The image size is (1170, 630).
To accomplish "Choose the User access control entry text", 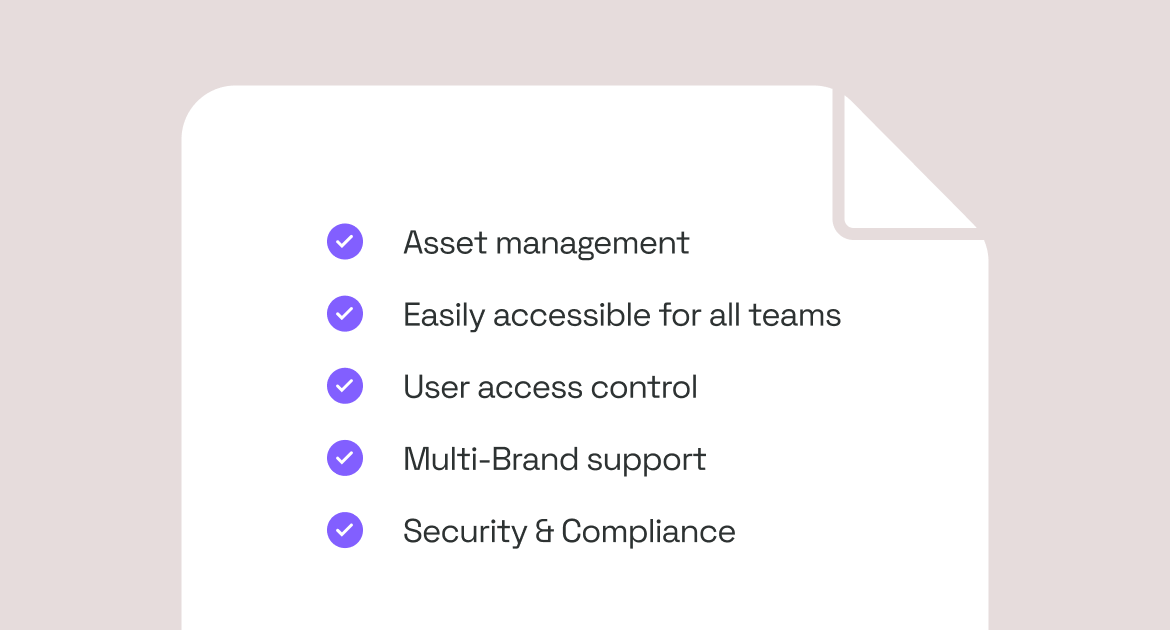I will (x=550, y=387).
